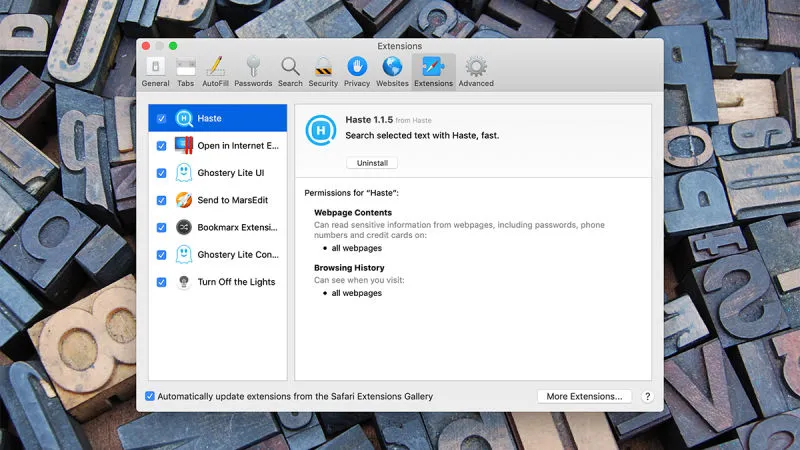Open the Websites globe pane
Screen dimensions: 800x450
[392, 70]
